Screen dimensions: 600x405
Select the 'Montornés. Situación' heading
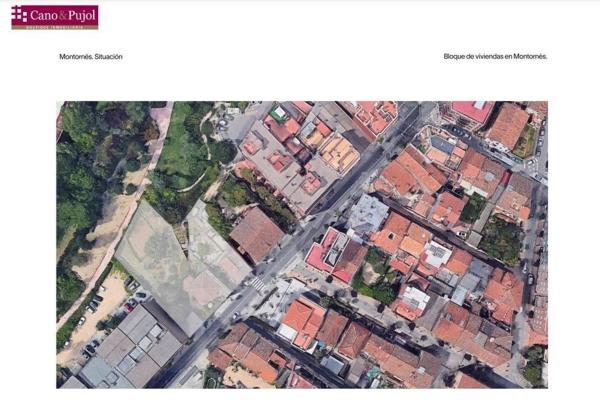[x=91, y=57]
